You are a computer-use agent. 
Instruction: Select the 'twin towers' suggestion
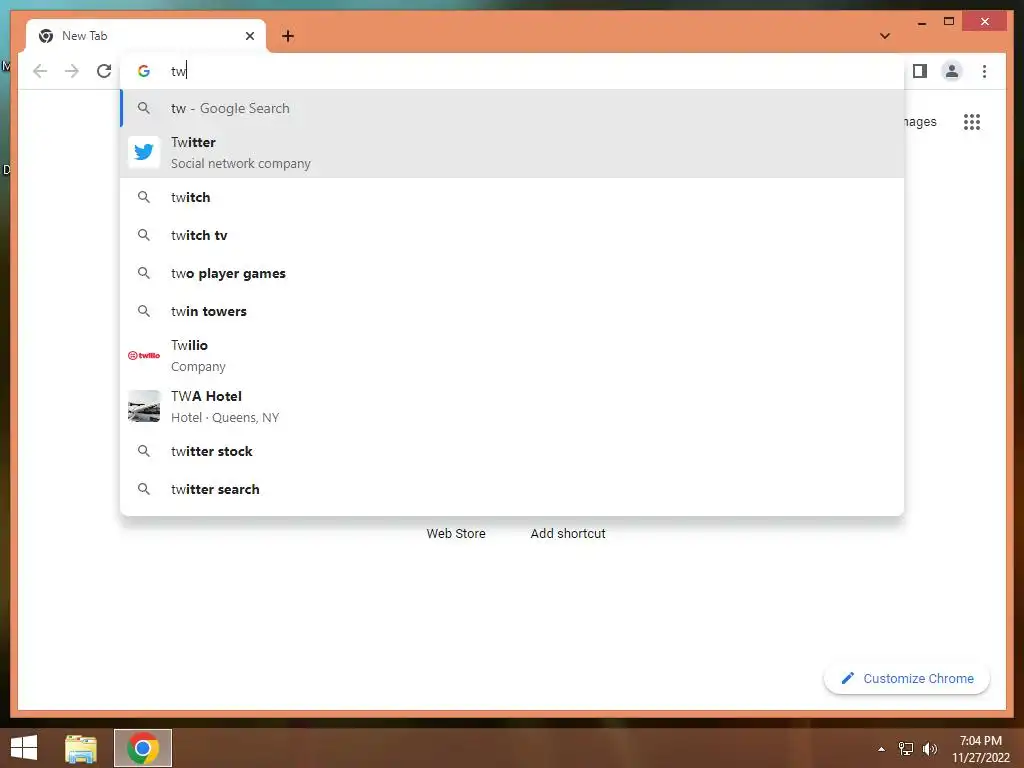(513, 311)
